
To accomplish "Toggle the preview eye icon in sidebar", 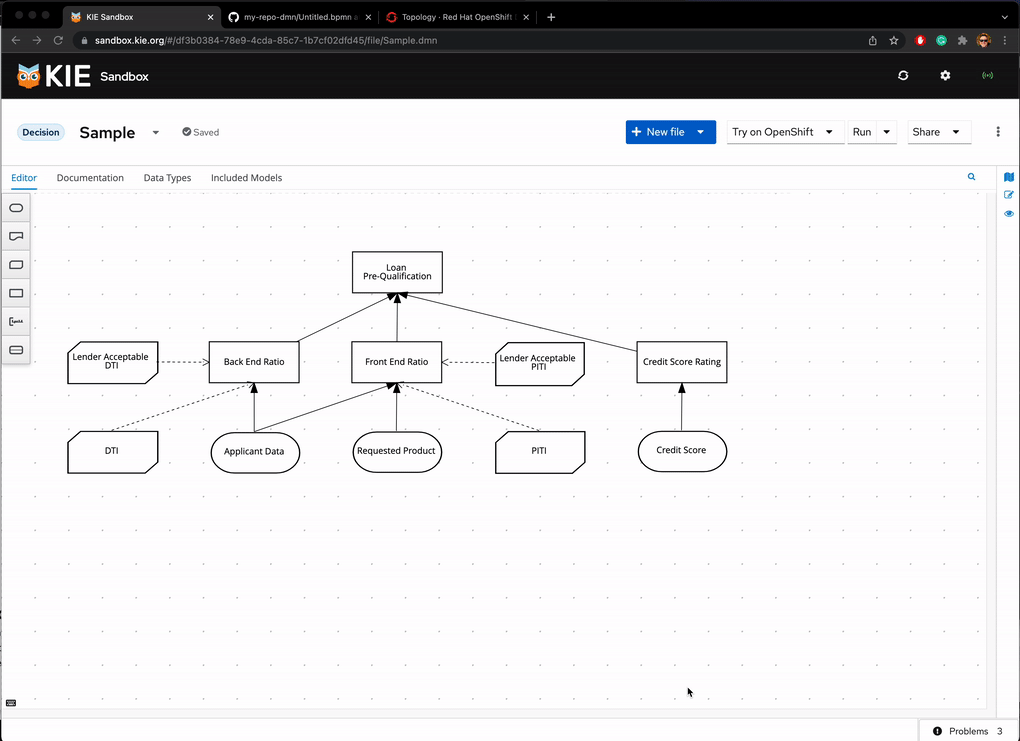I will coord(1009,214).
